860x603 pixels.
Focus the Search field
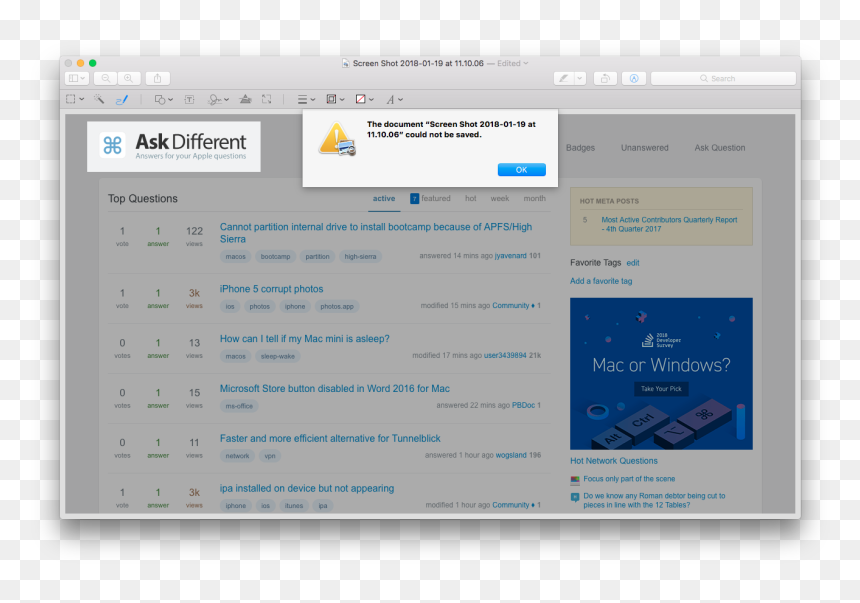(x=723, y=78)
